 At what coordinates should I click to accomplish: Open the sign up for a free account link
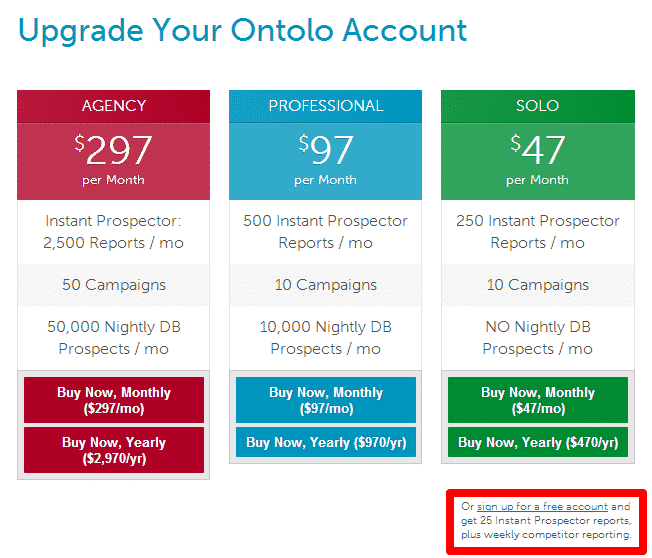tap(542, 506)
